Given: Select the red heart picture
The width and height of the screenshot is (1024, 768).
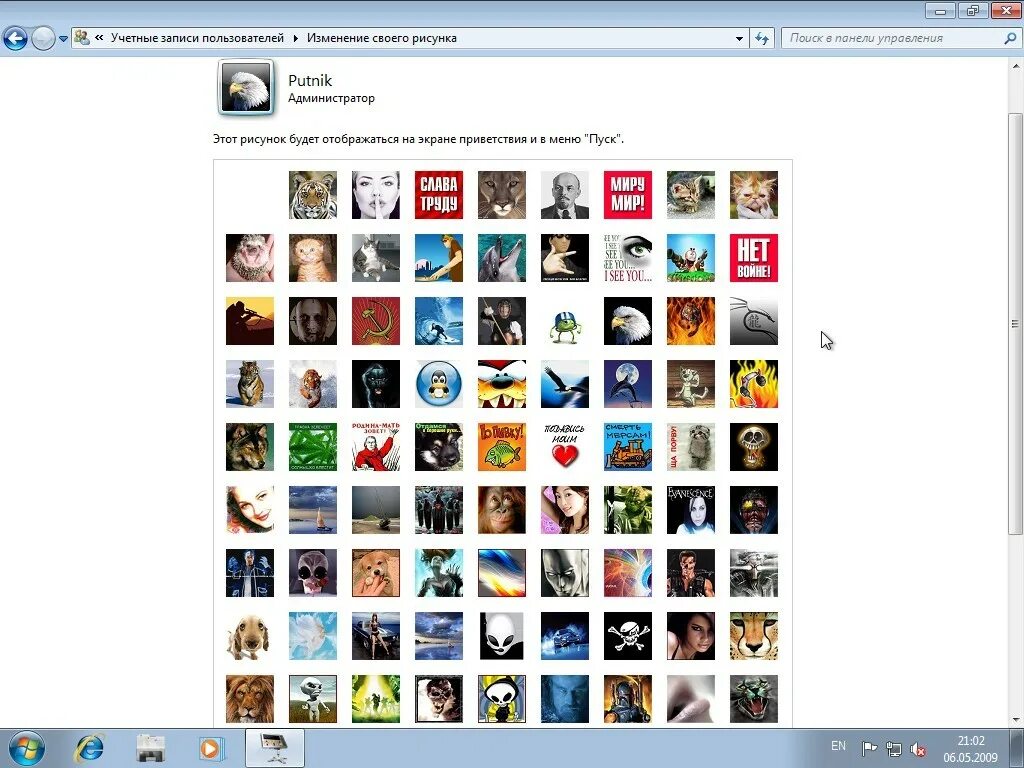Looking at the screenshot, I should 565,447.
